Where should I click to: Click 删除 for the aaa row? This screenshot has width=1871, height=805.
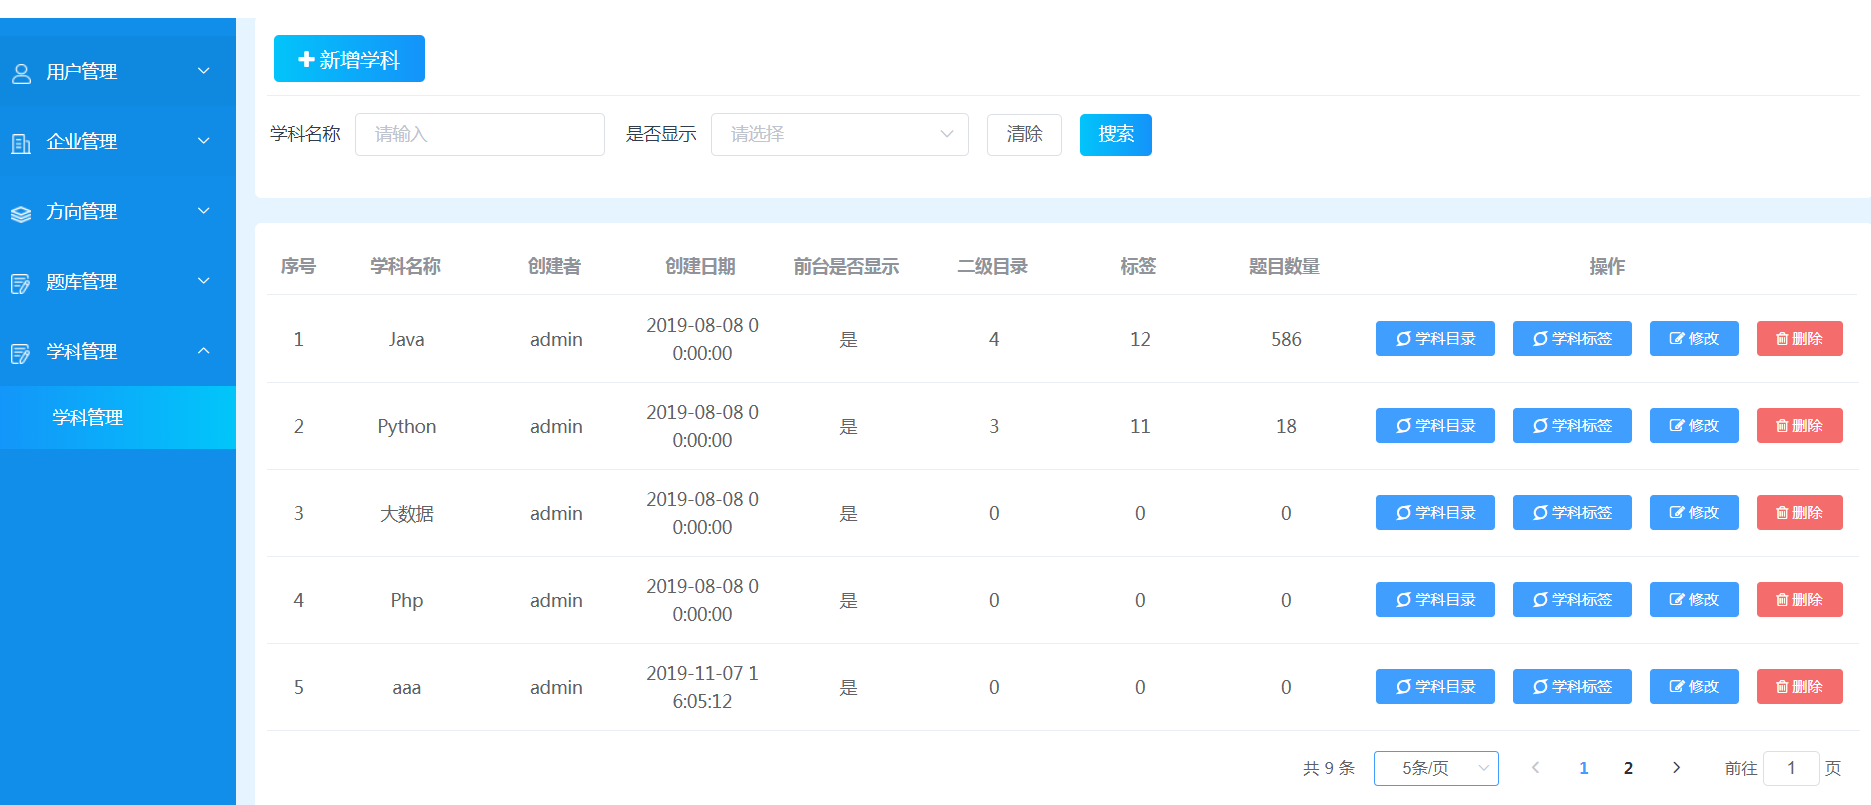1800,687
